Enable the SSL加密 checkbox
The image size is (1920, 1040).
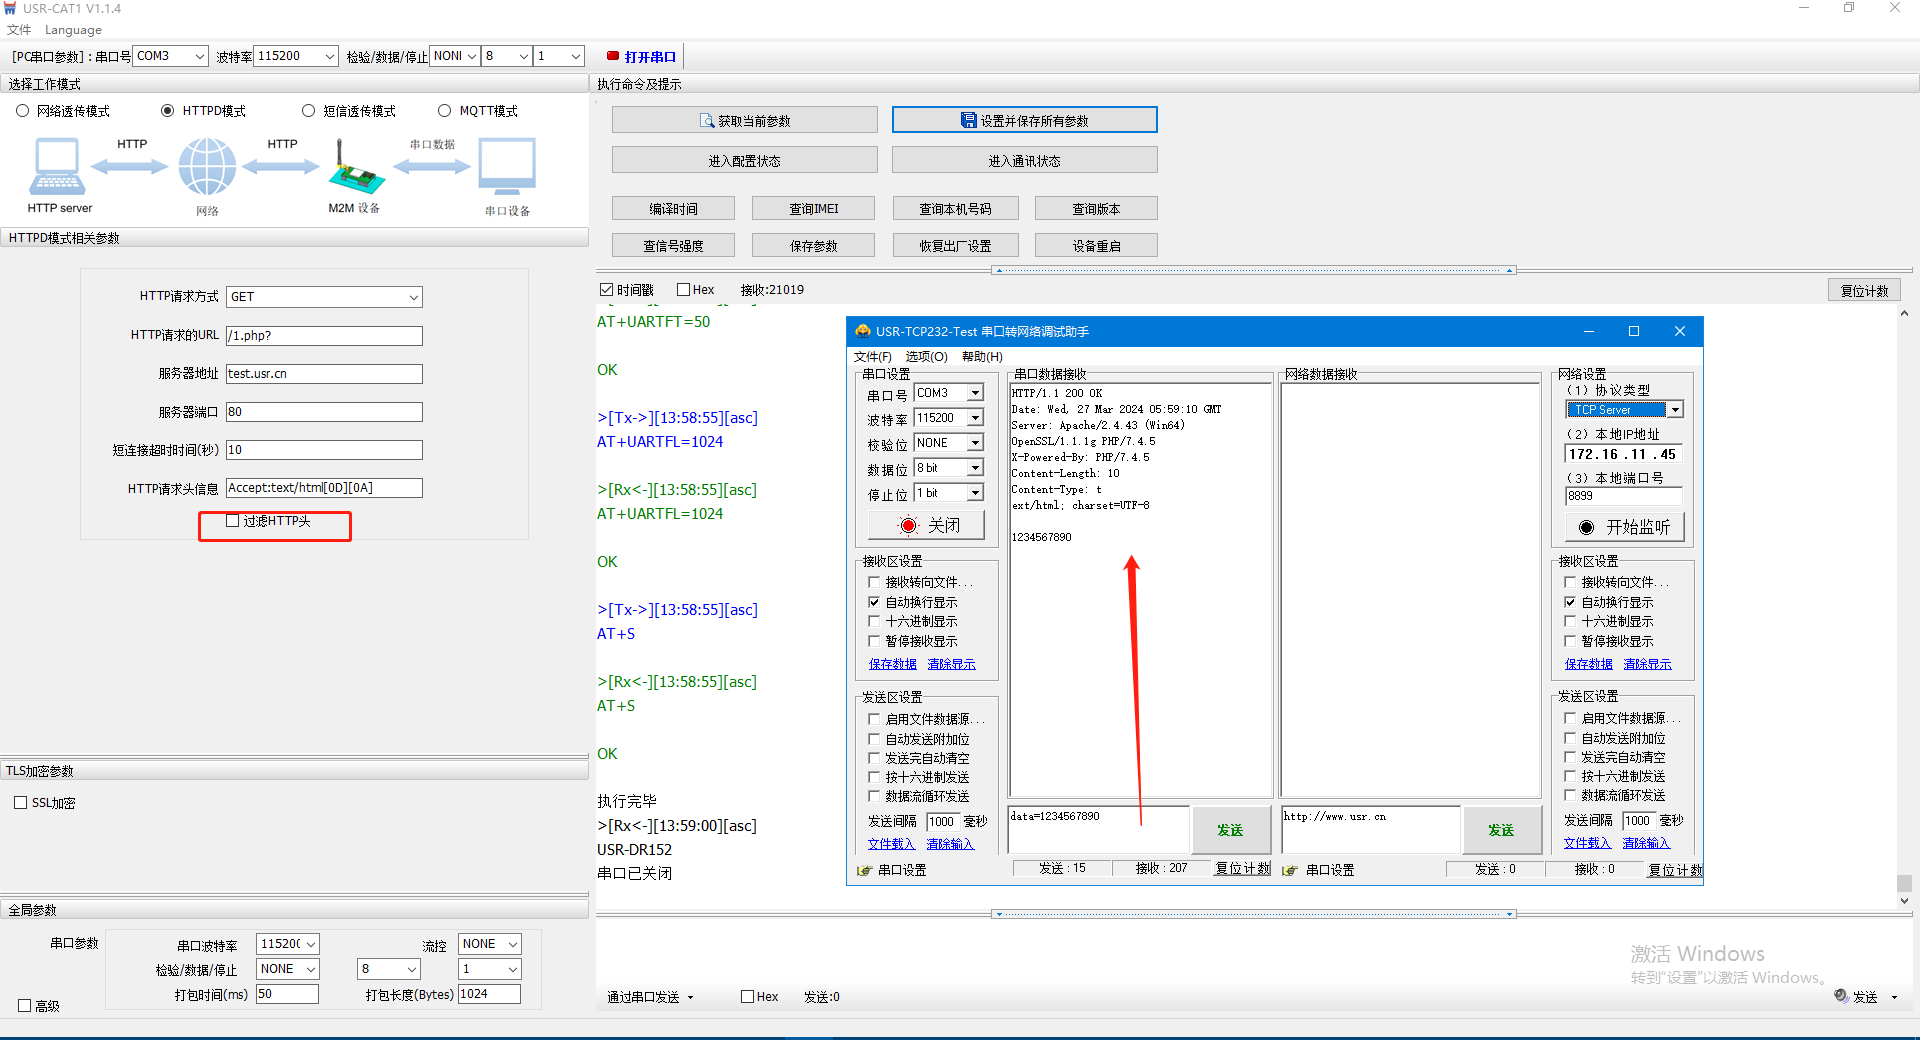point(21,803)
